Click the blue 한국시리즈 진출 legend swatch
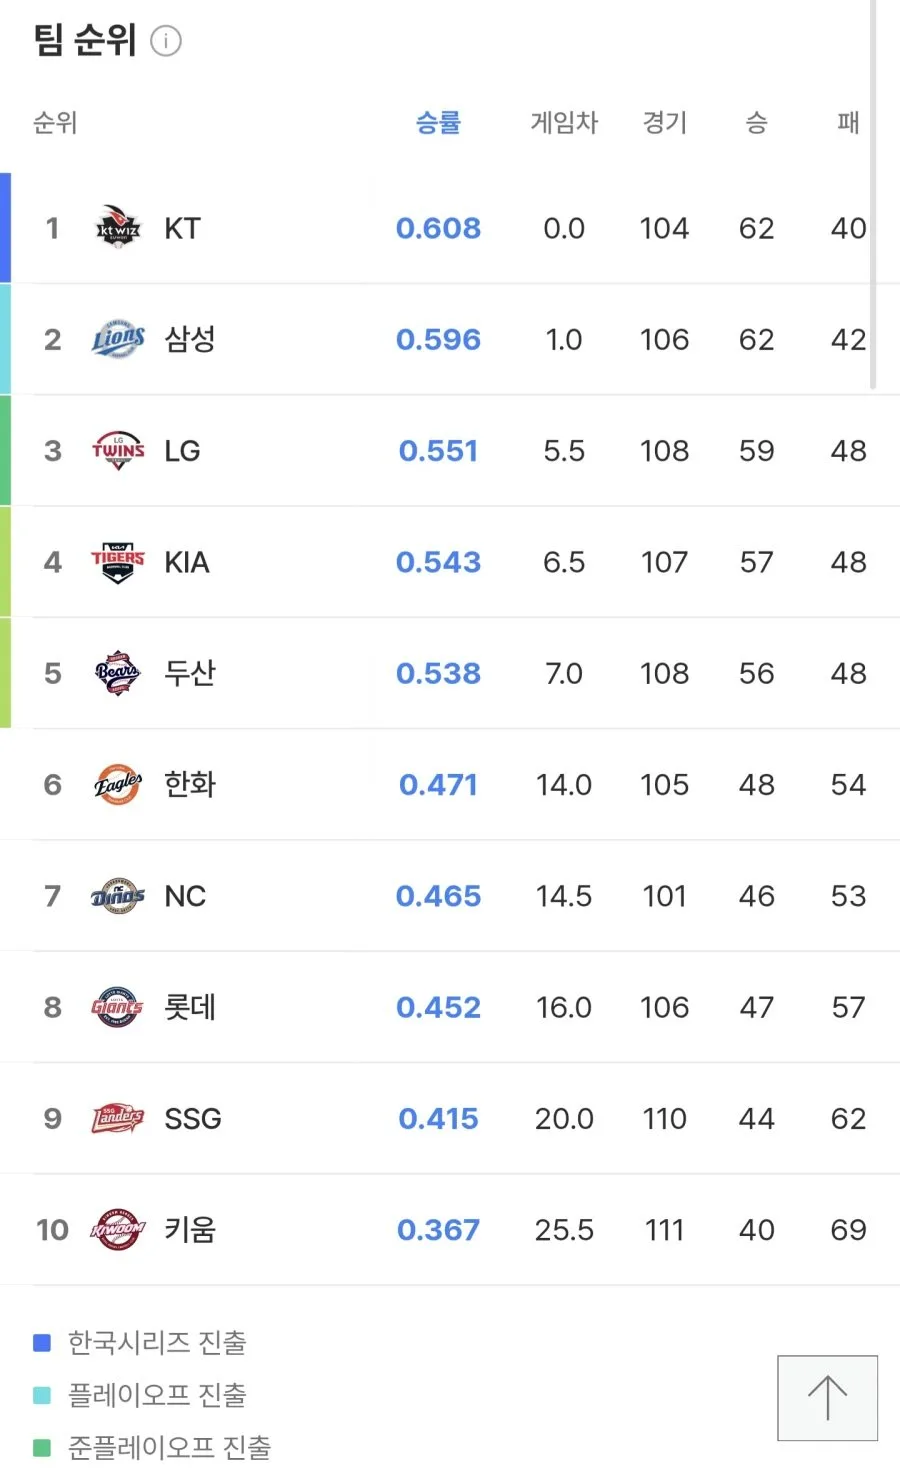The width and height of the screenshot is (900, 1473). coord(42,1343)
